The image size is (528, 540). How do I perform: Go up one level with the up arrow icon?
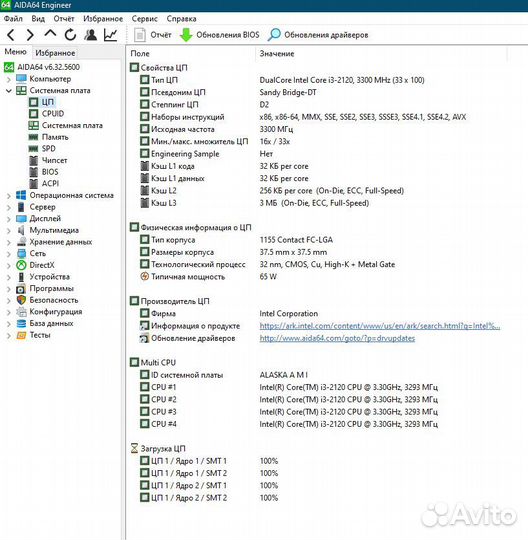[x=50, y=34]
